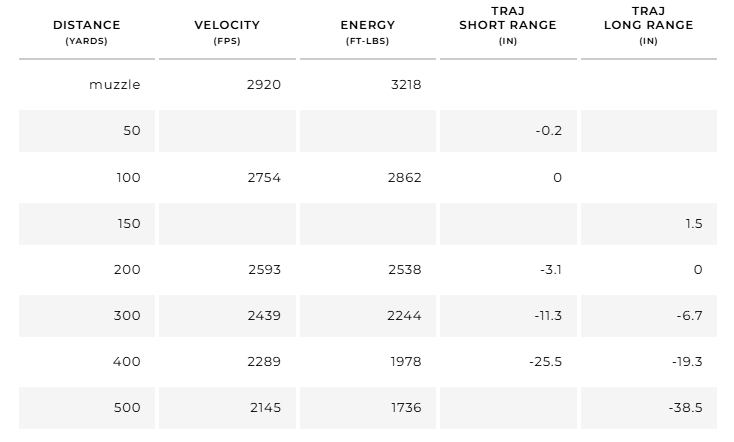The height and width of the screenshot is (442, 734).
Task: Select the muzzle velocity value 2920
Action: pos(264,85)
